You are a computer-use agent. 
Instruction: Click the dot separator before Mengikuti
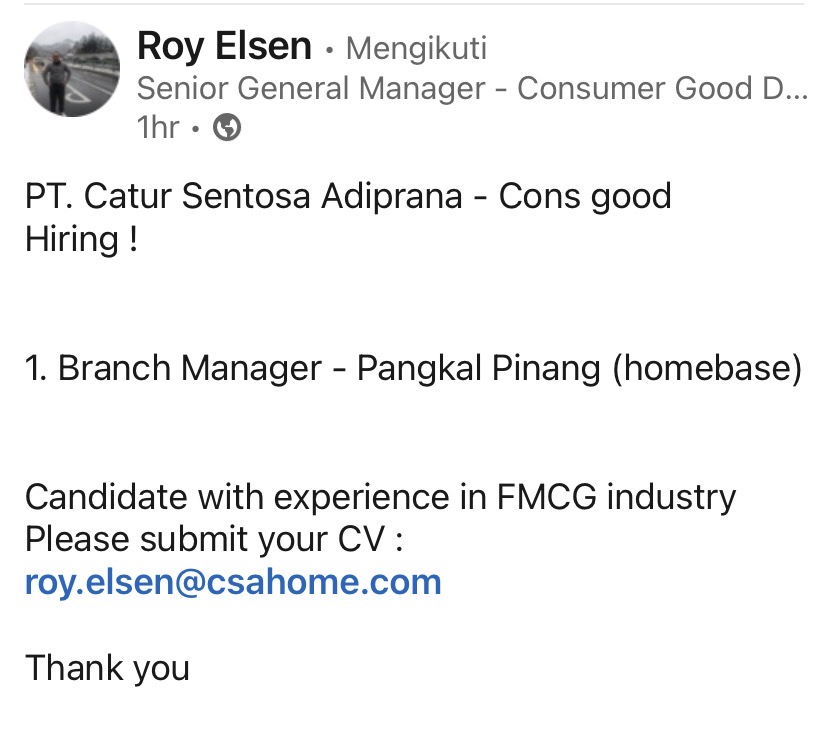coord(329,48)
